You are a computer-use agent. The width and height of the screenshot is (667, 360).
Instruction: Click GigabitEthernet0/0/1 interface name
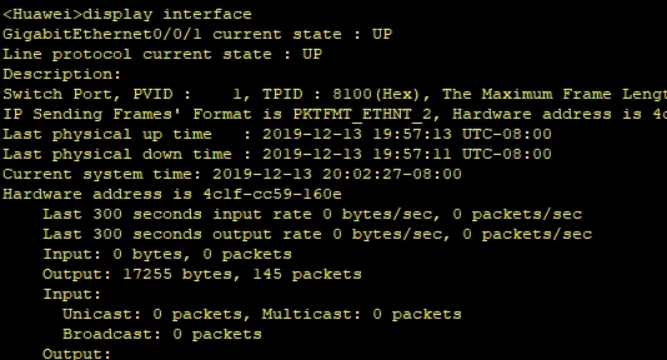102,34
